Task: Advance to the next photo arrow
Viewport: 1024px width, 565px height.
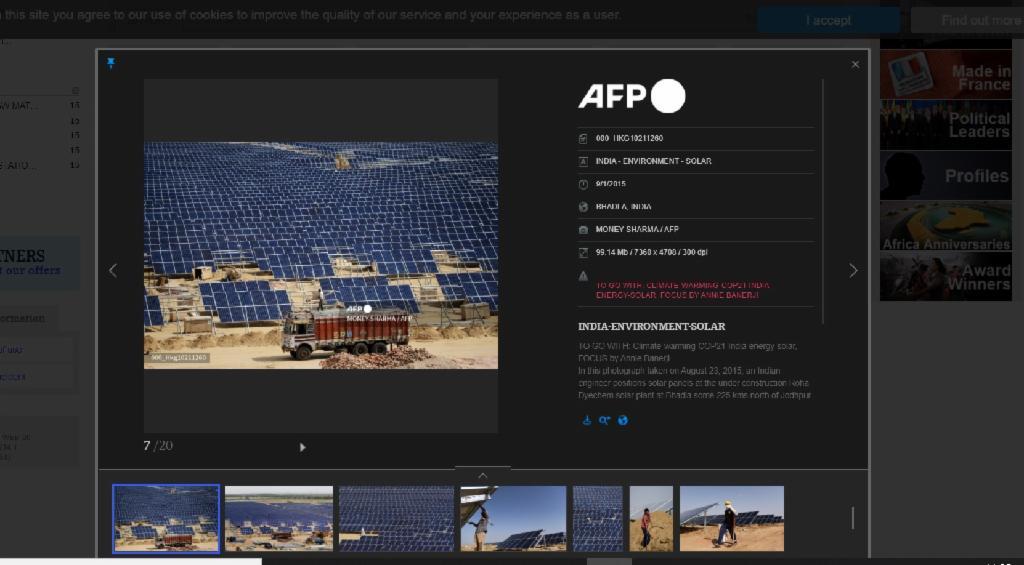Action: pos(853,270)
